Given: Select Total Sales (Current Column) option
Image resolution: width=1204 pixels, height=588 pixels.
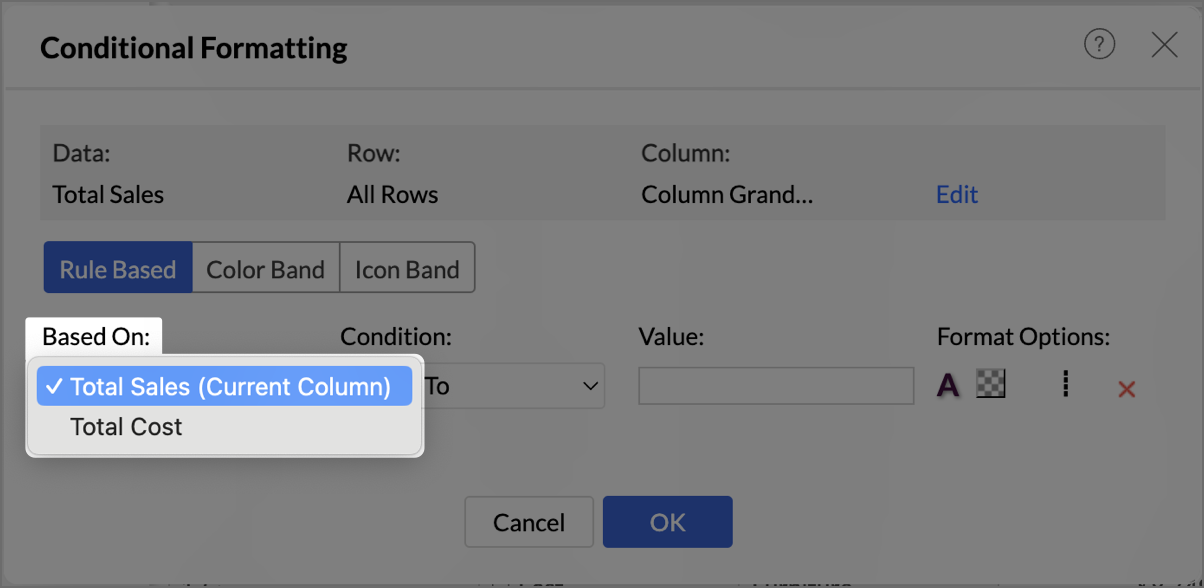Looking at the screenshot, I should coord(225,386).
